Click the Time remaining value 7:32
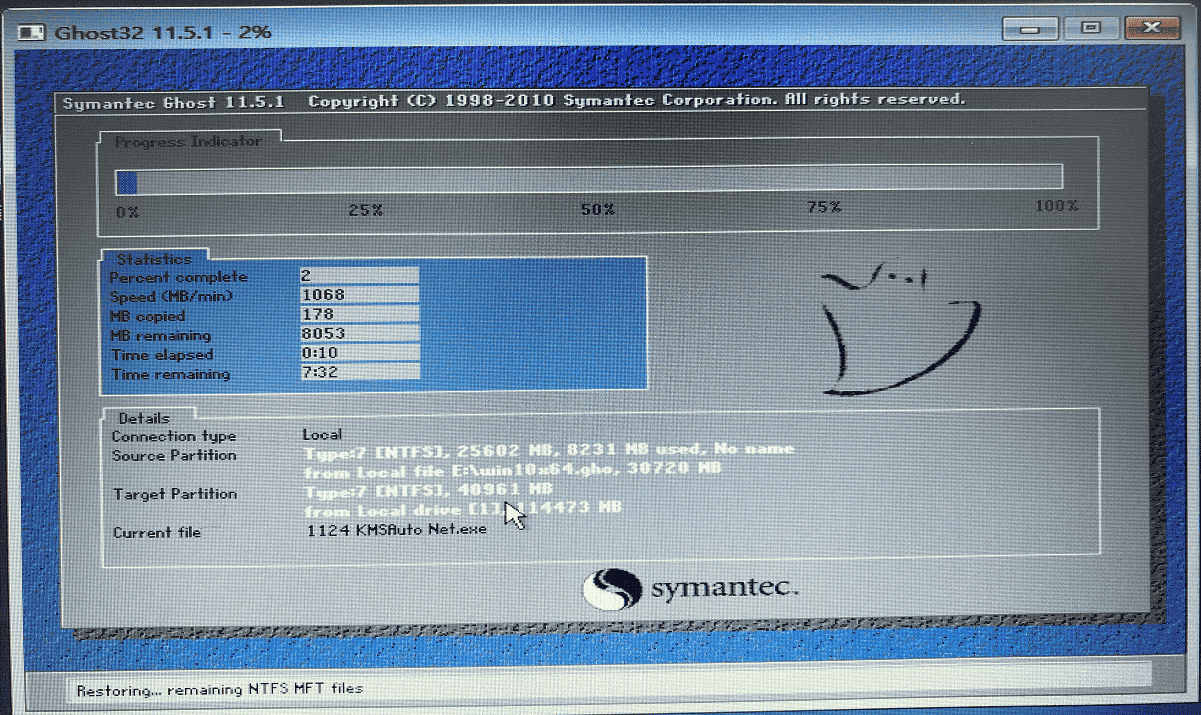The image size is (1201, 715). (359, 374)
